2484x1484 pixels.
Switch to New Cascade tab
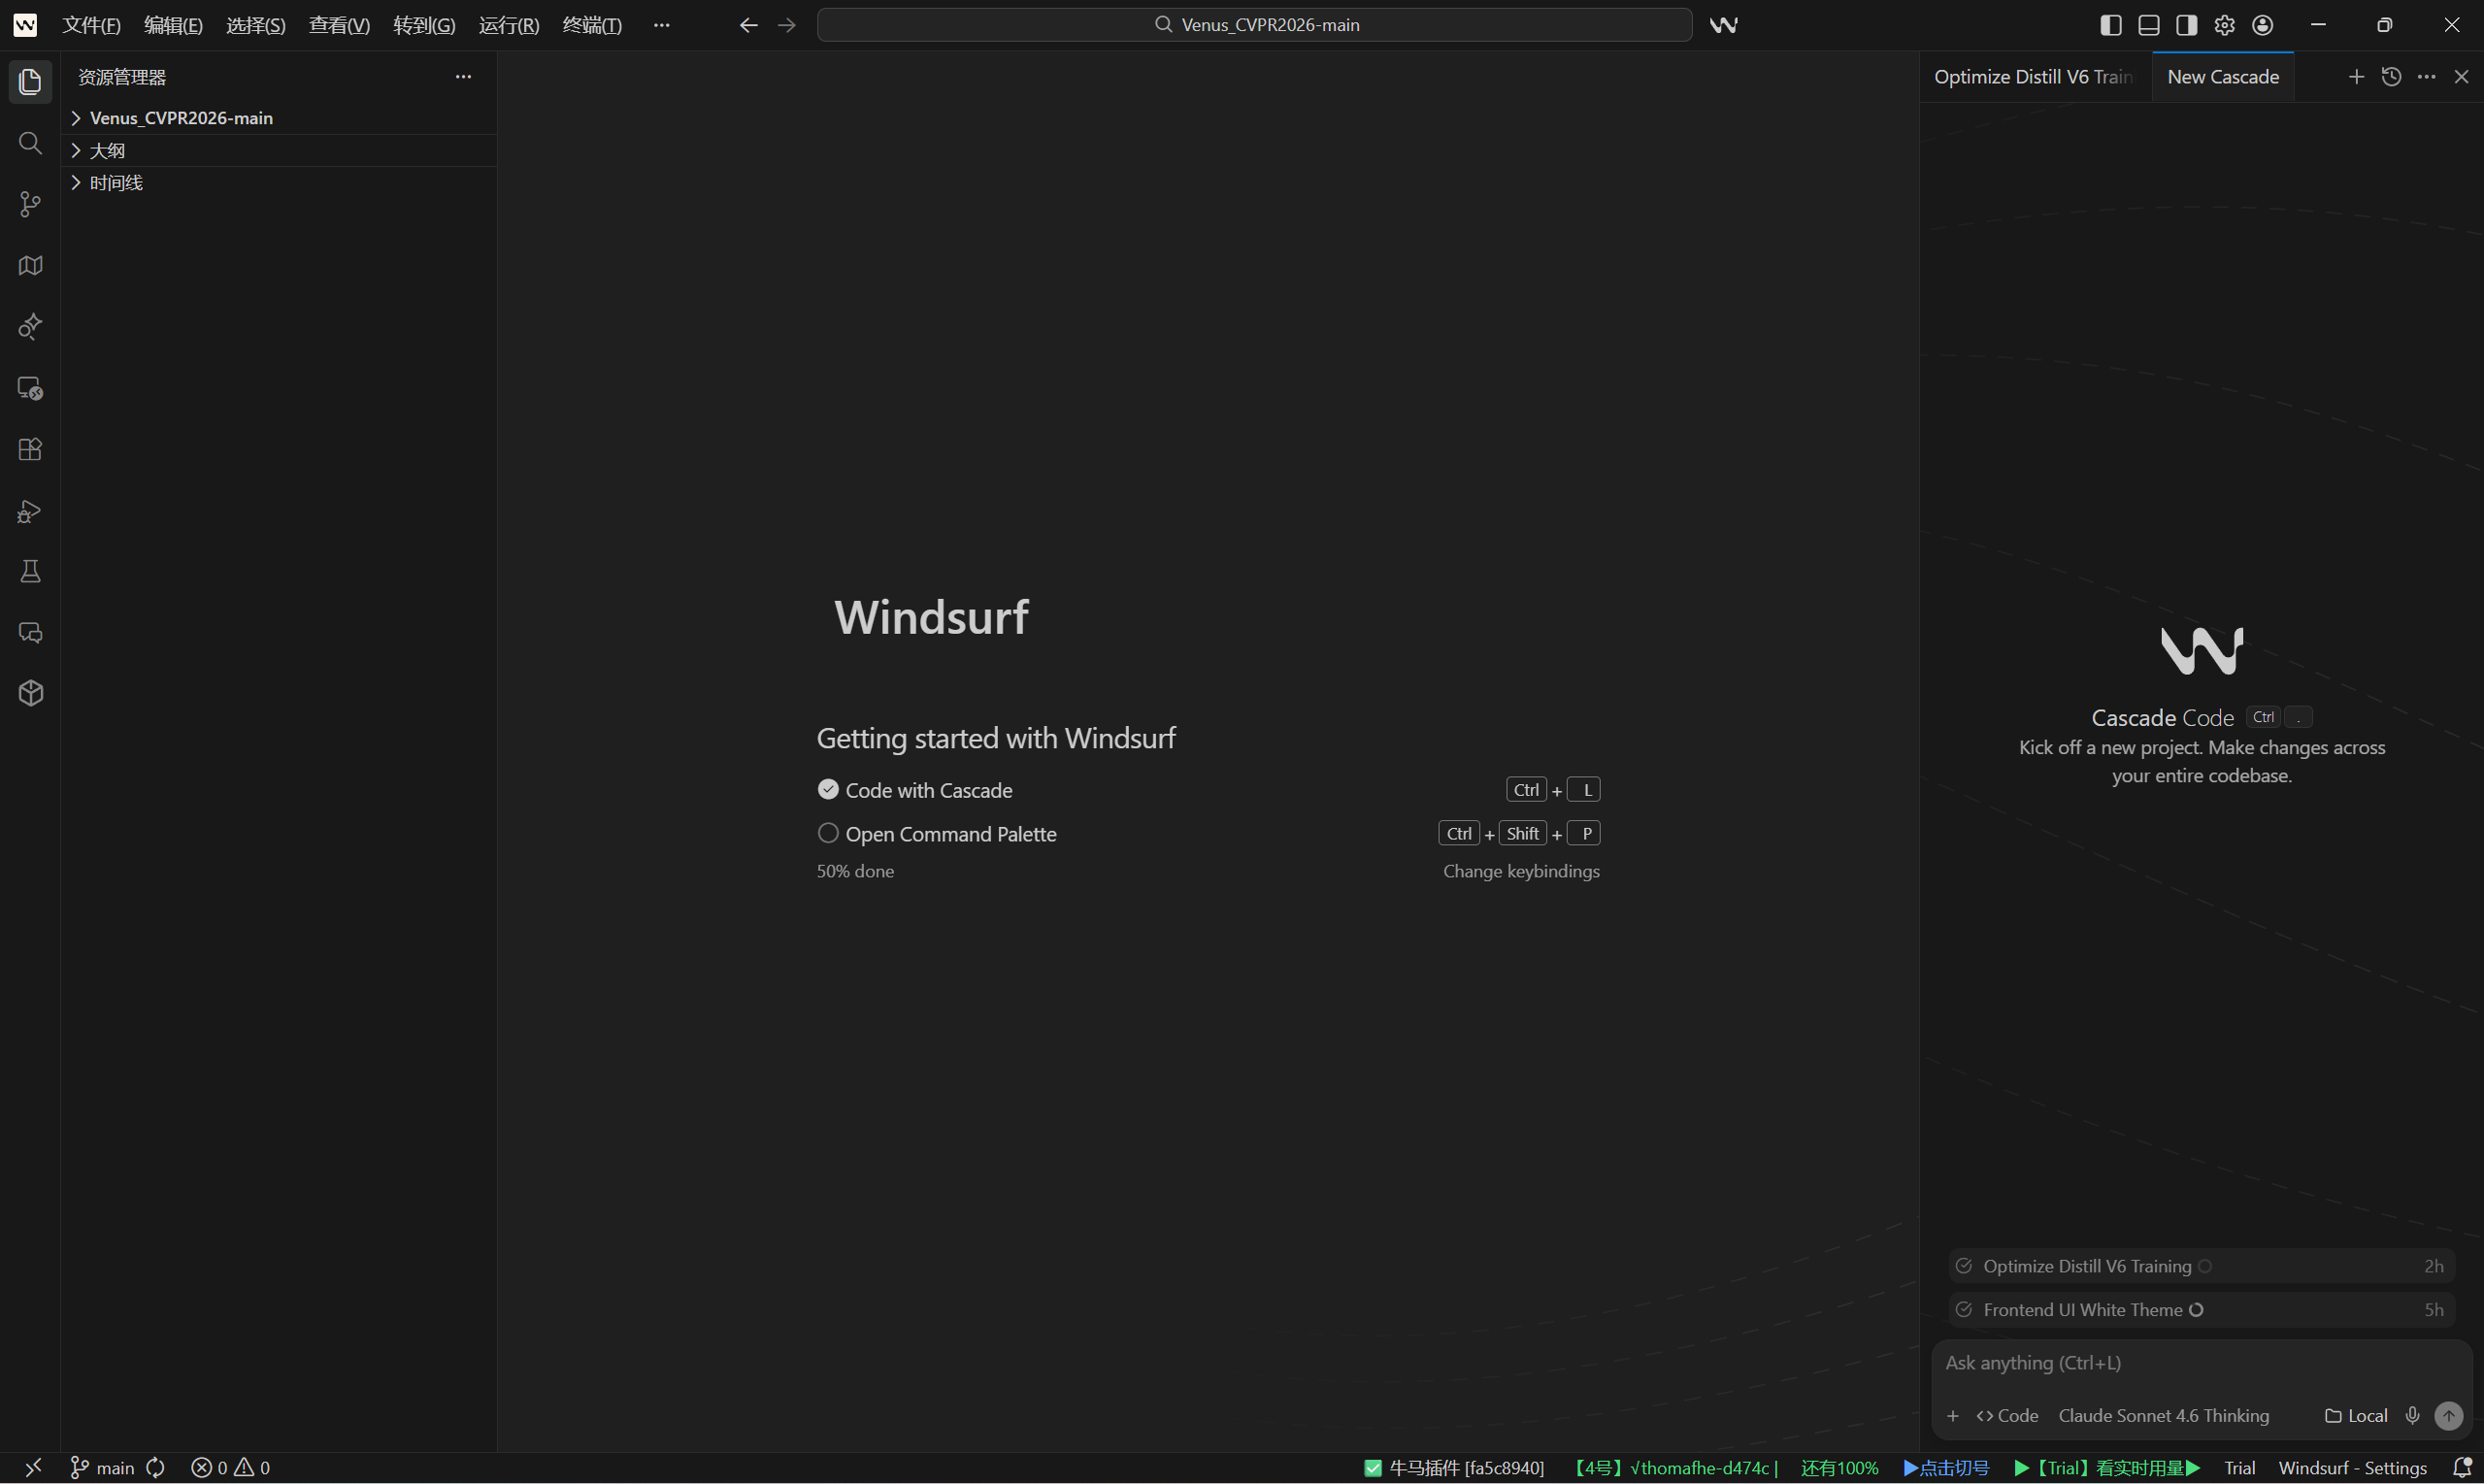click(x=2222, y=77)
